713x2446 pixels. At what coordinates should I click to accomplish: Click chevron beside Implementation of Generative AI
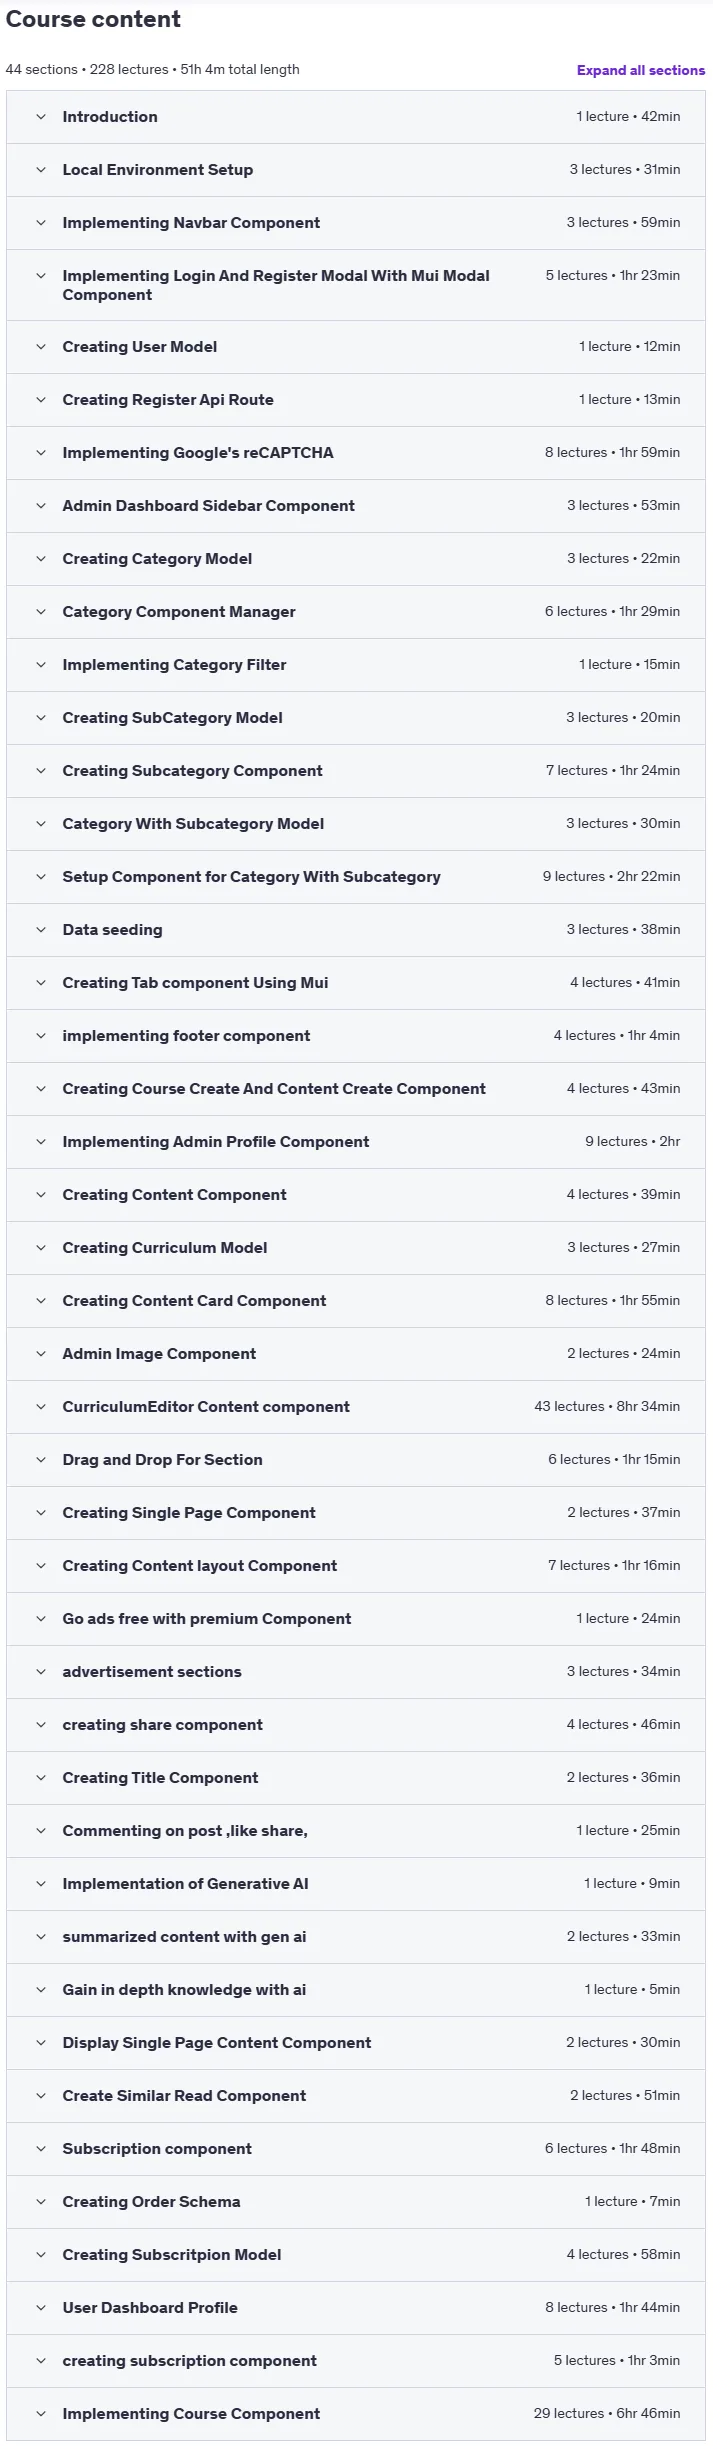[x=41, y=1884]
